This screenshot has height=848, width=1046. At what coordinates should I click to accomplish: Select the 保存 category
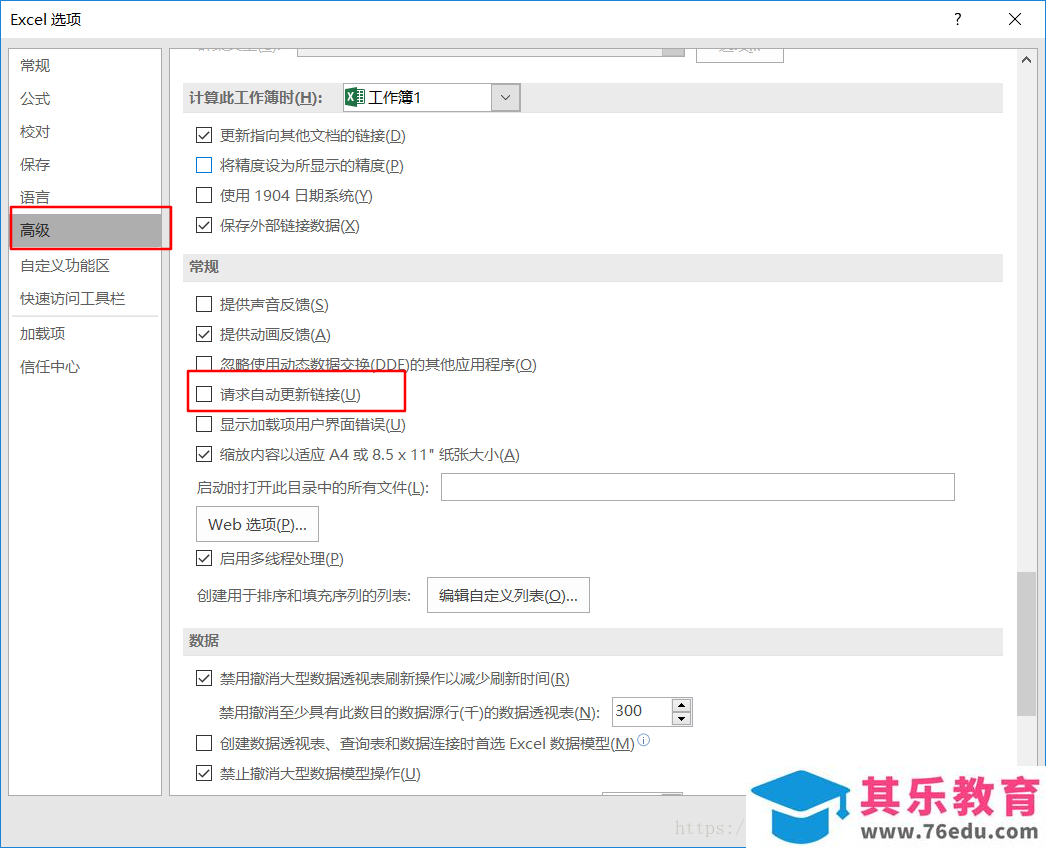click(35, 164)
